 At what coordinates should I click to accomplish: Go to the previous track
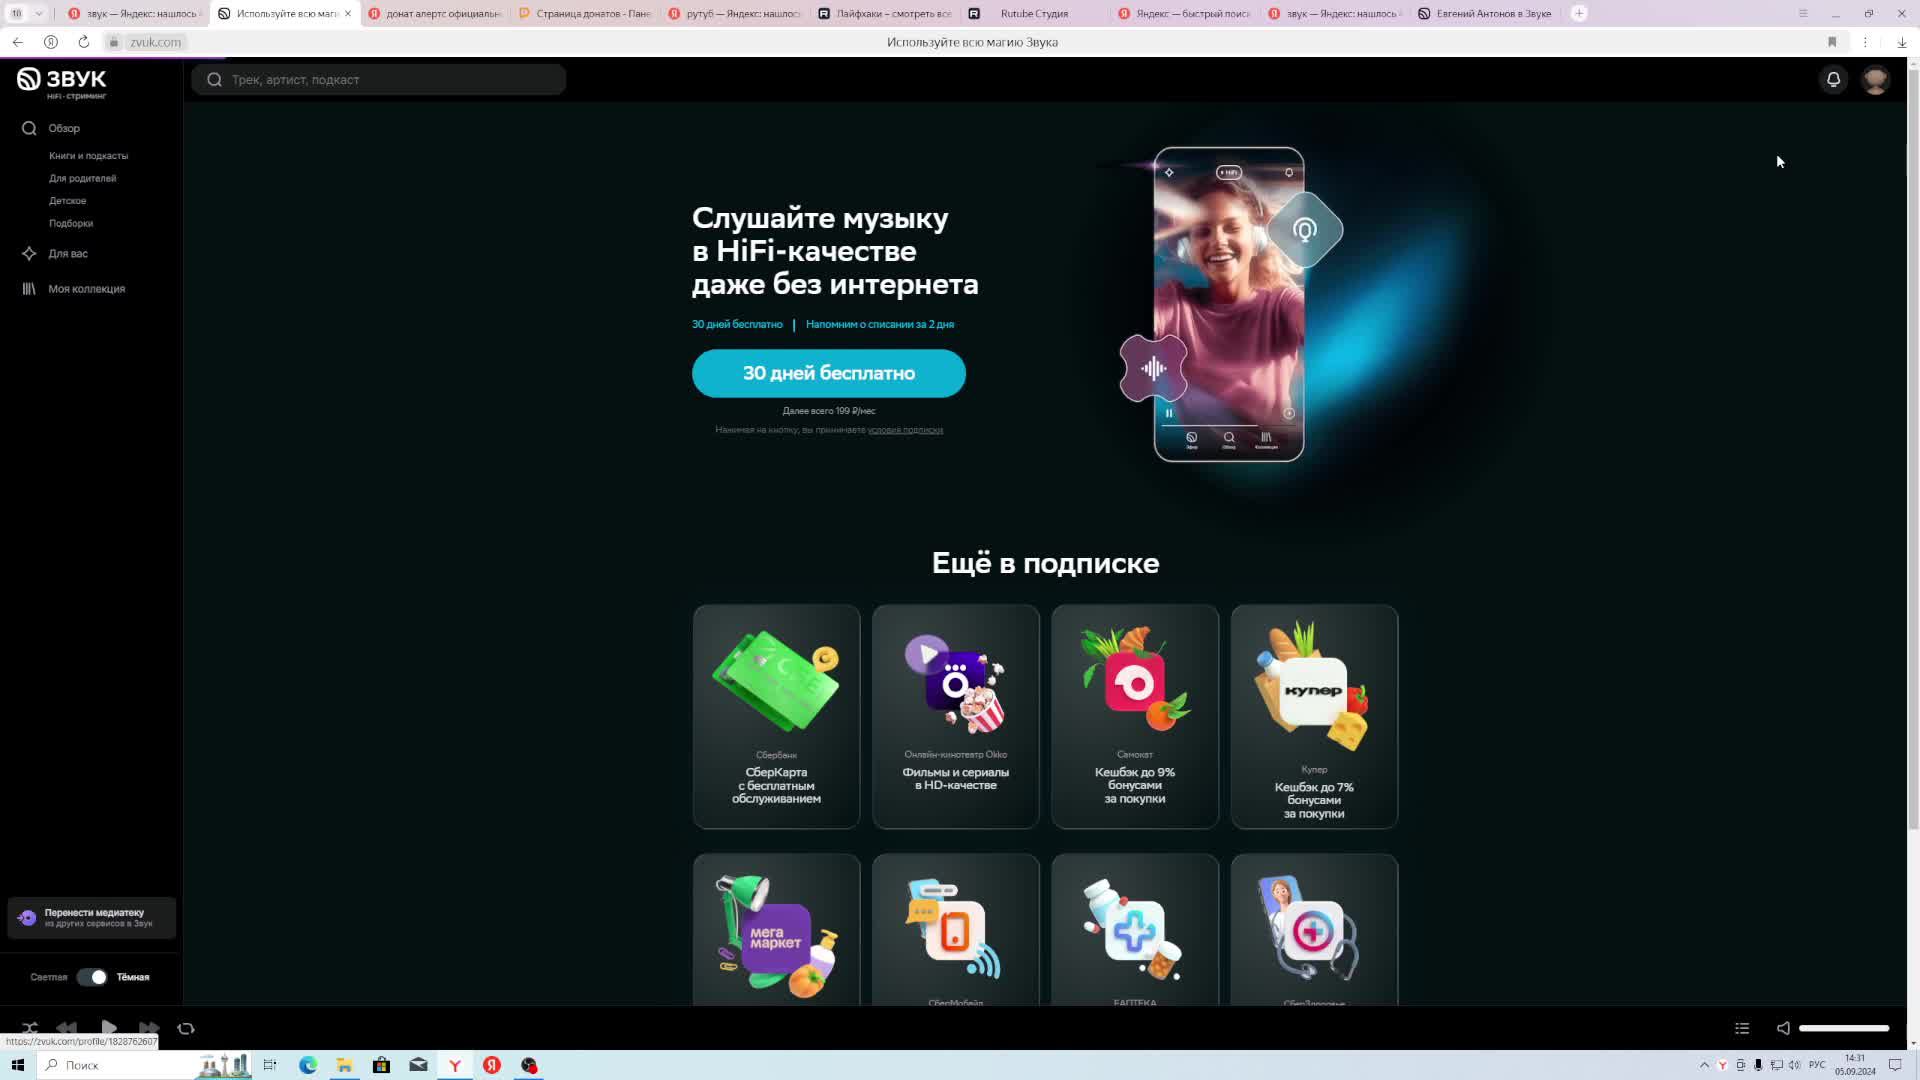[67, 1028]
